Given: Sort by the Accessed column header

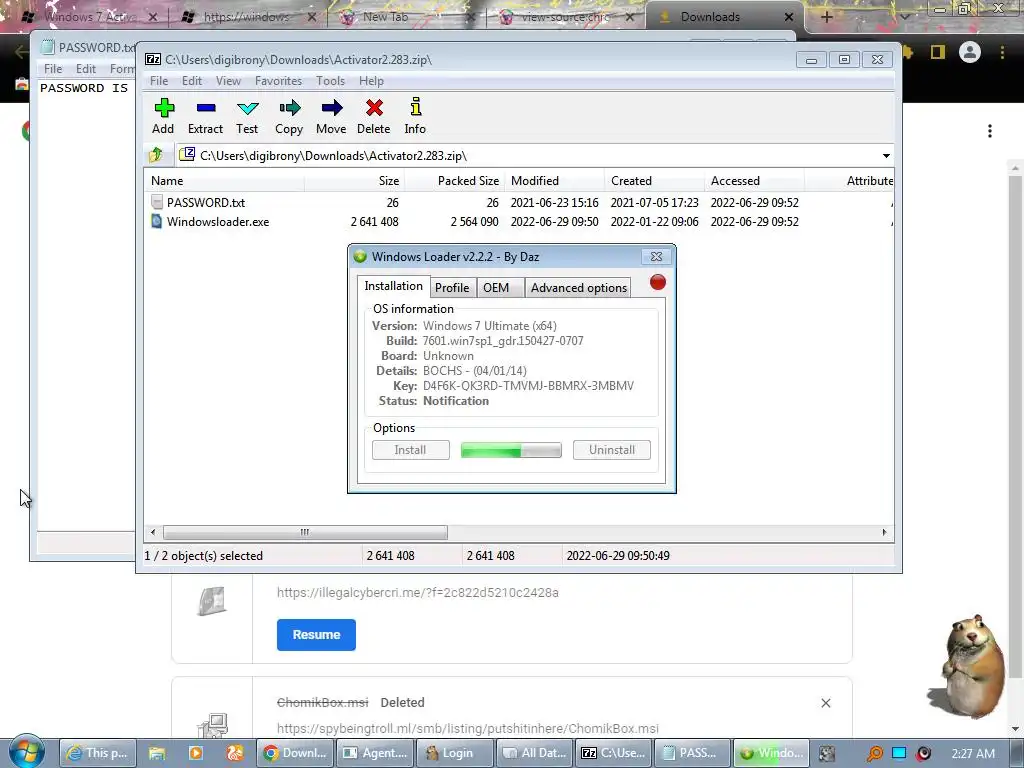Looking at the screenshot, I should pos(754,181).
